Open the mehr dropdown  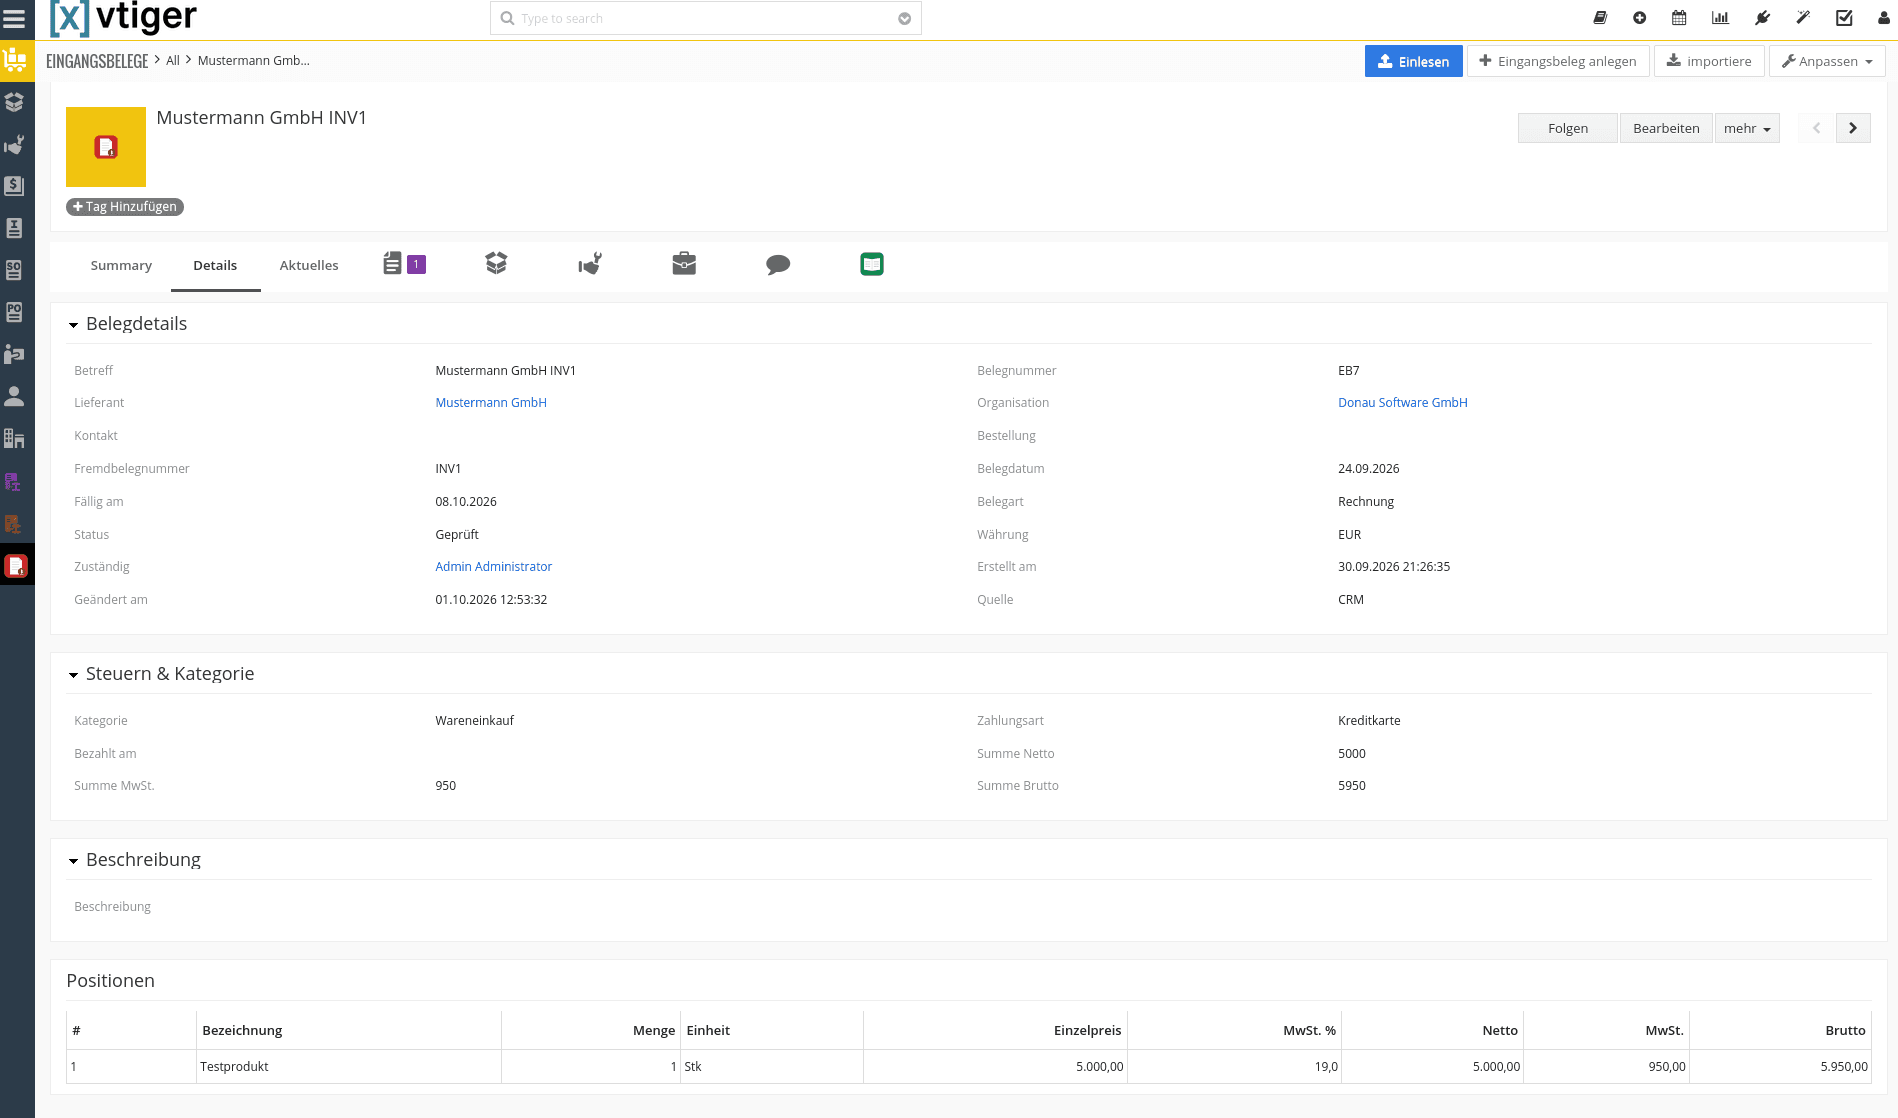1747,128
